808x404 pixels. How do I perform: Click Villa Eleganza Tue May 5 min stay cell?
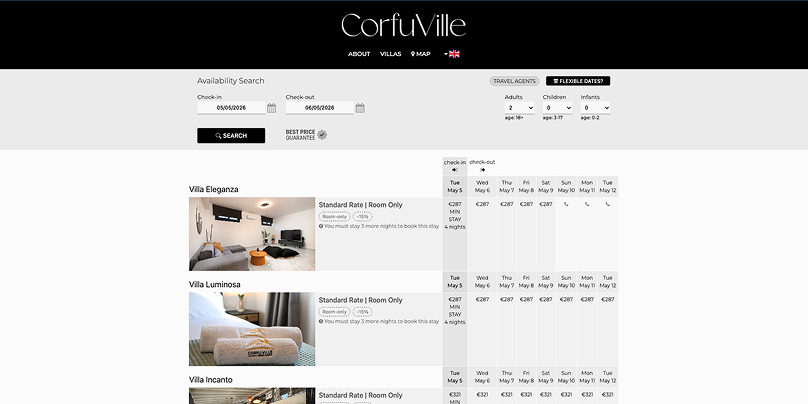(x=454, y=234)
